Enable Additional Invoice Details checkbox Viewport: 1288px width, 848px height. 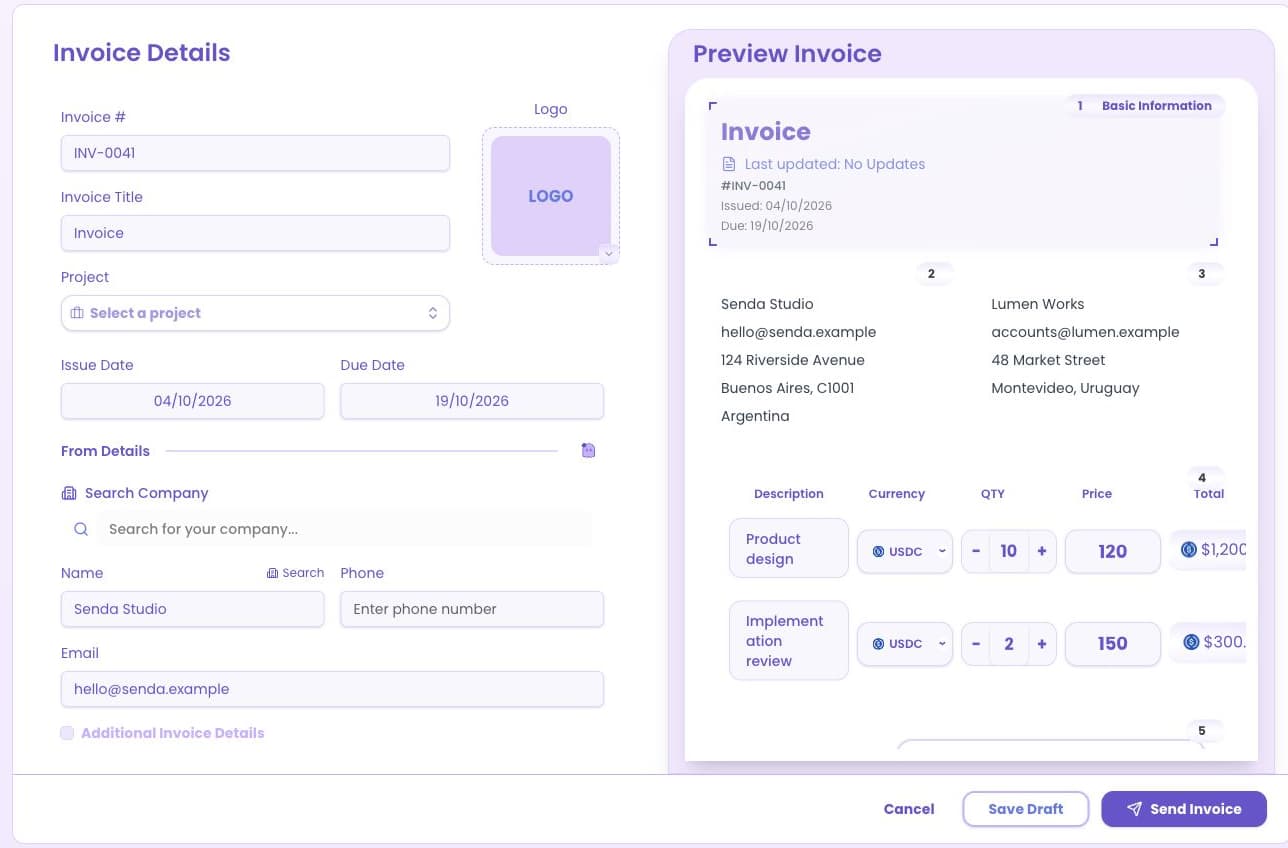tap(67, 733)
